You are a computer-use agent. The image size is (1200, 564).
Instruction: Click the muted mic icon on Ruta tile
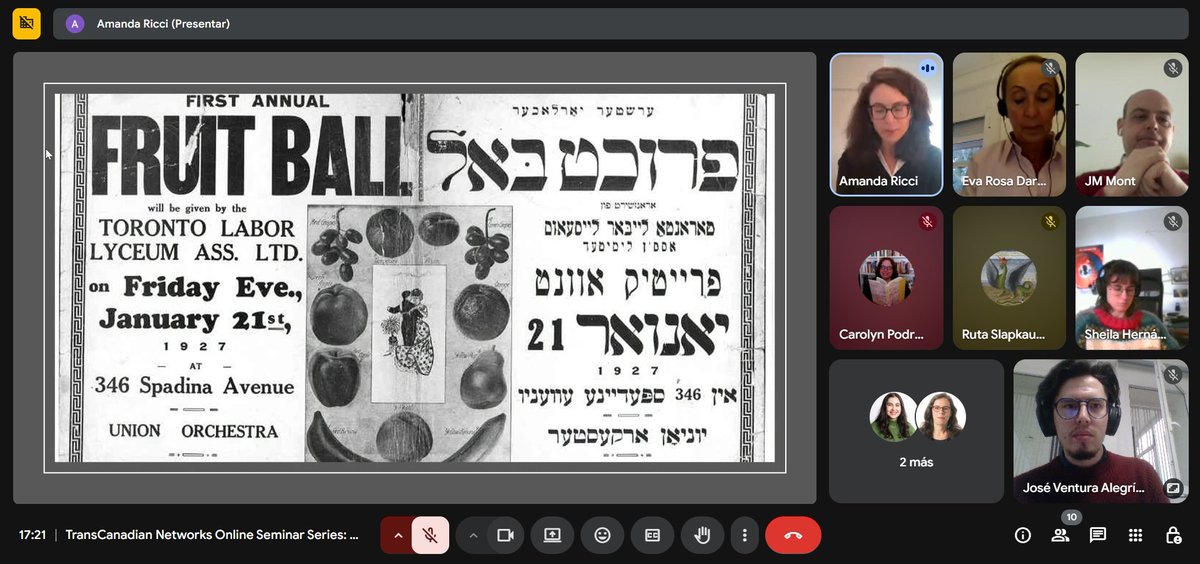point(1050,222)
